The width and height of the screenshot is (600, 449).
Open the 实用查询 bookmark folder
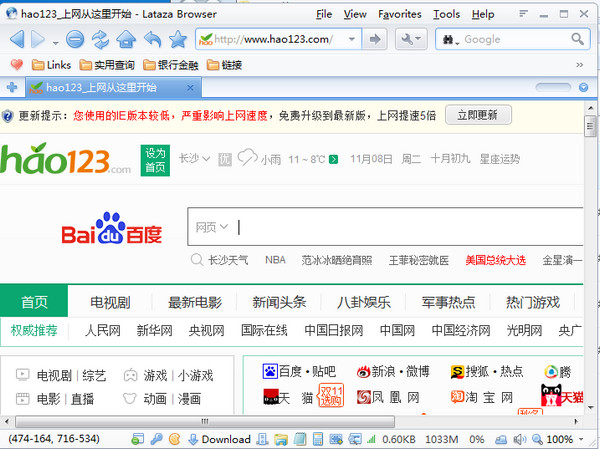107,65
